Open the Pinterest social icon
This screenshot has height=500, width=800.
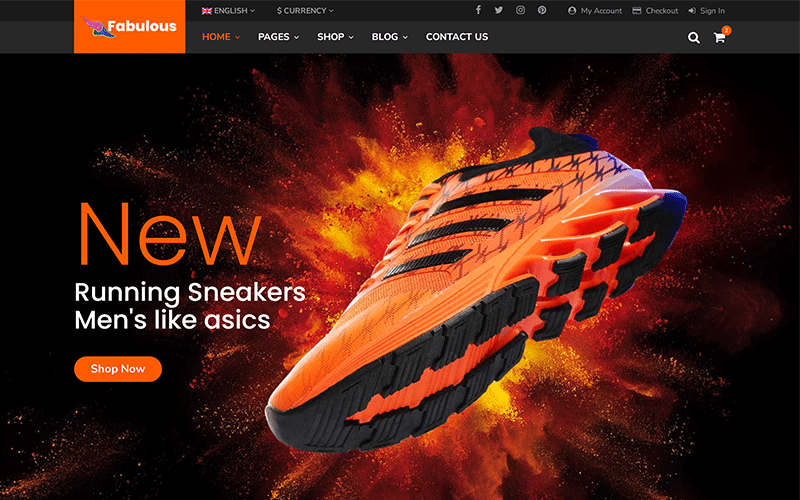[542, 10]
